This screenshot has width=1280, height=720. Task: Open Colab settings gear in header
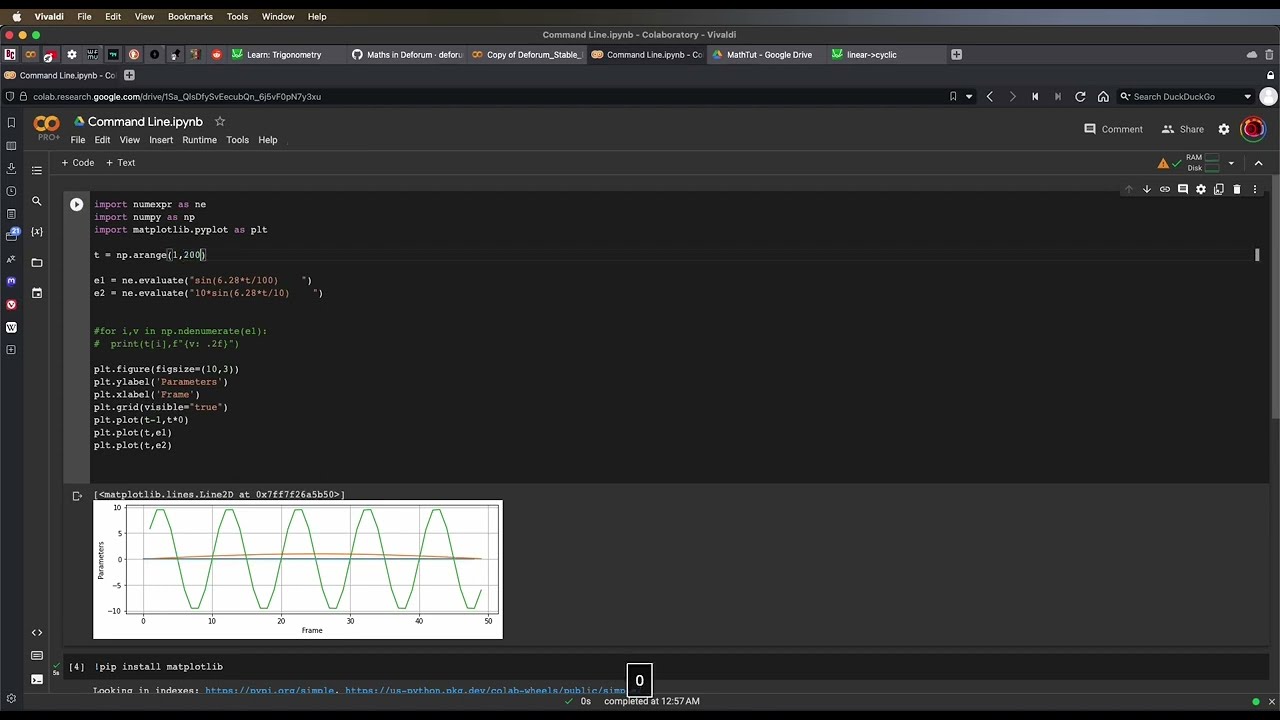point(1224,129)
